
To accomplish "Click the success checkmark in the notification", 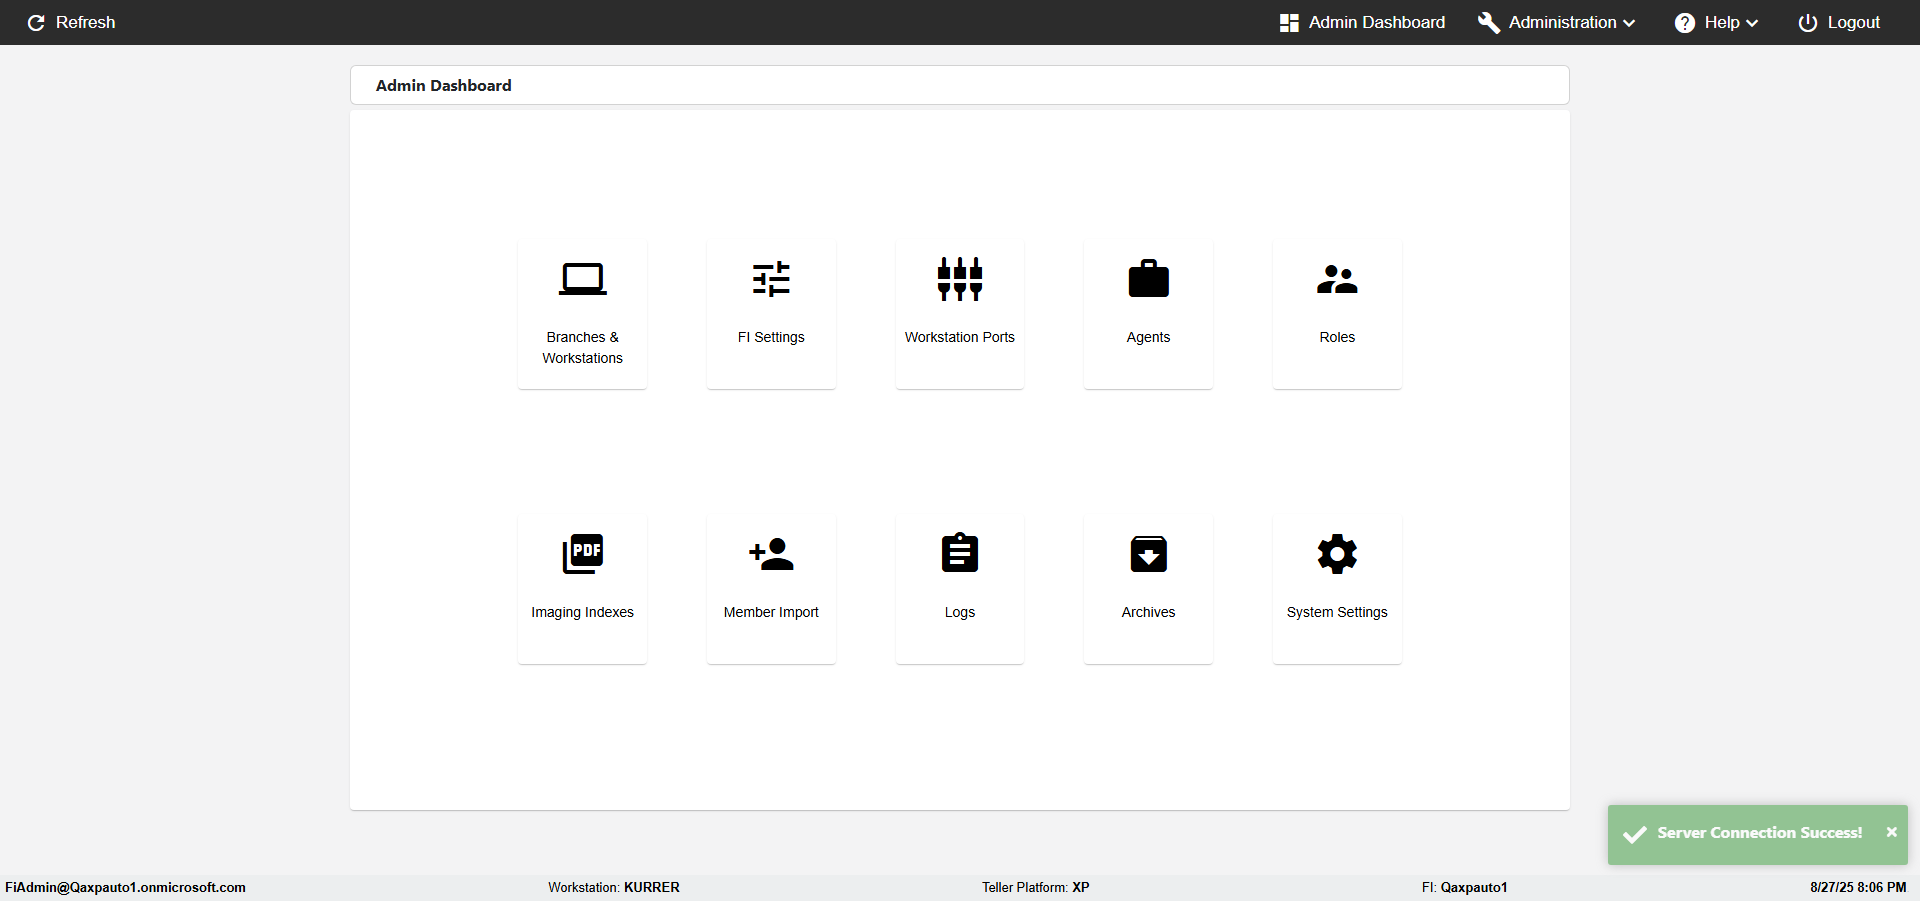I will pyautogui.click(x=1635, y=834).
